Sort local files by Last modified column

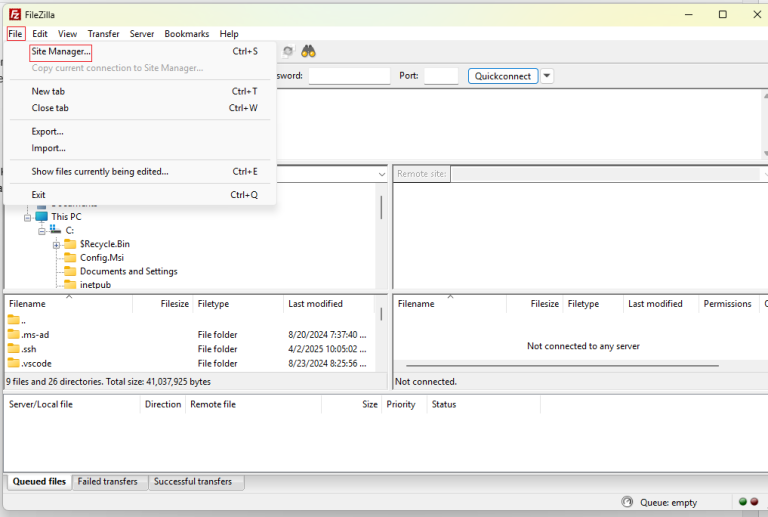(x=315, y=304)
